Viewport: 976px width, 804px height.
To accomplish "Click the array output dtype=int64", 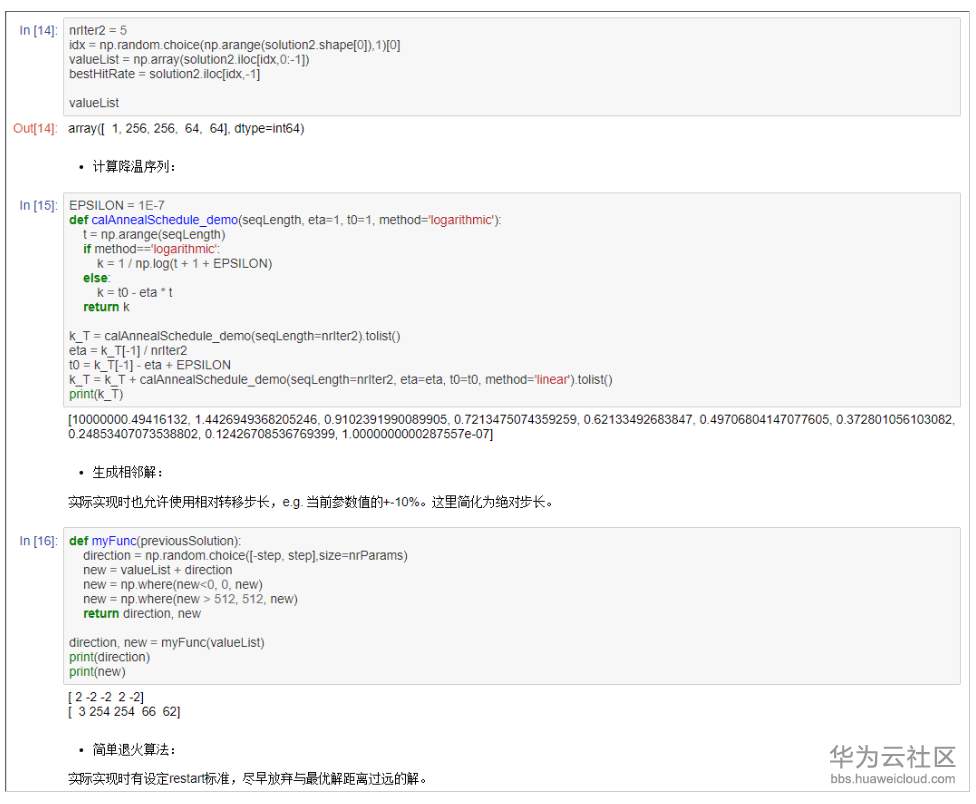I will [186, 128].
